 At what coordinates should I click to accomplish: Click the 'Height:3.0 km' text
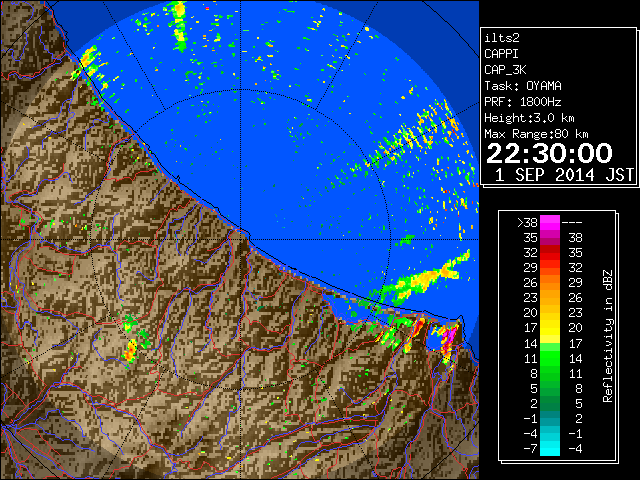[529, 118]
